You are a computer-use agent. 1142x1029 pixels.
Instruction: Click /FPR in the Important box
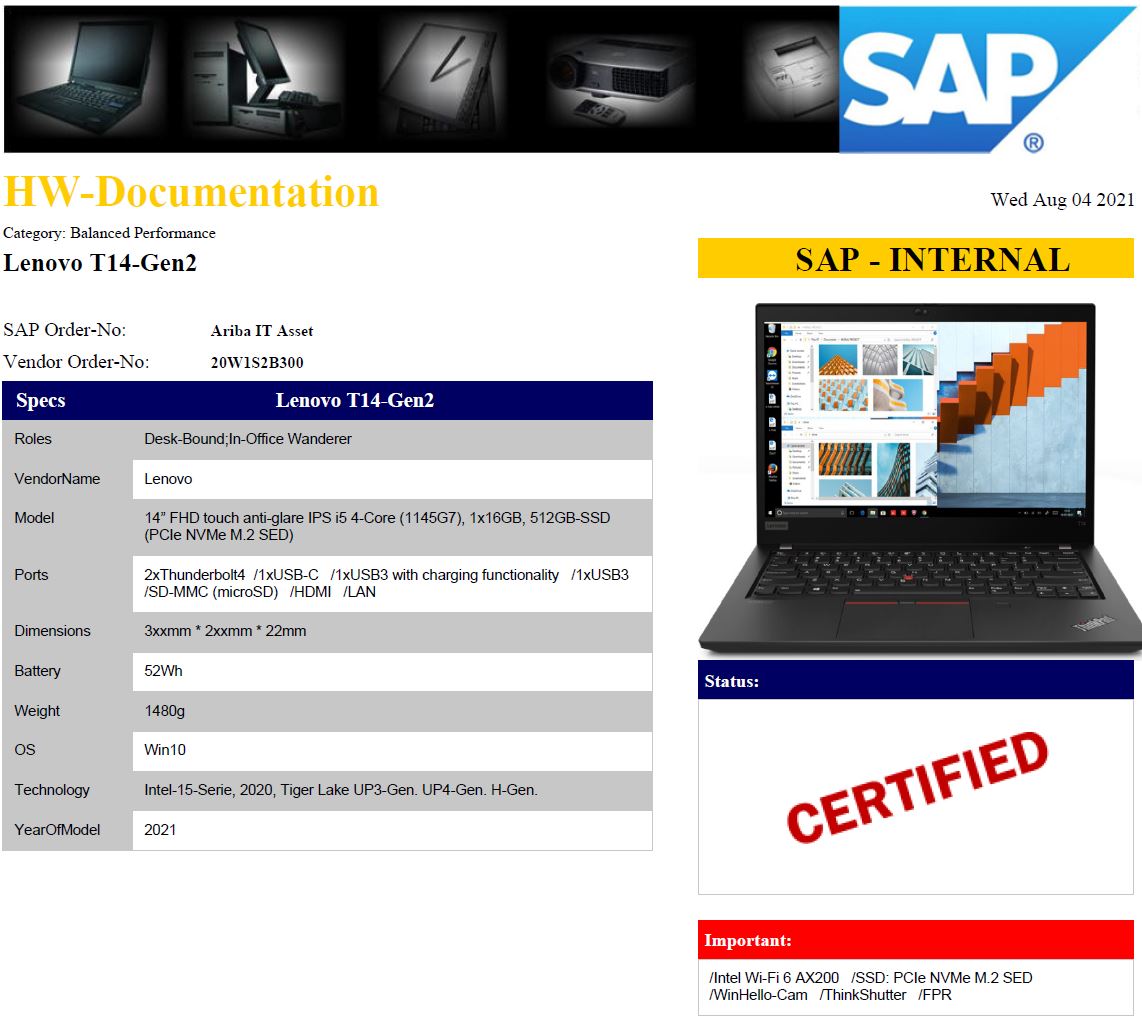pos(934,996)
